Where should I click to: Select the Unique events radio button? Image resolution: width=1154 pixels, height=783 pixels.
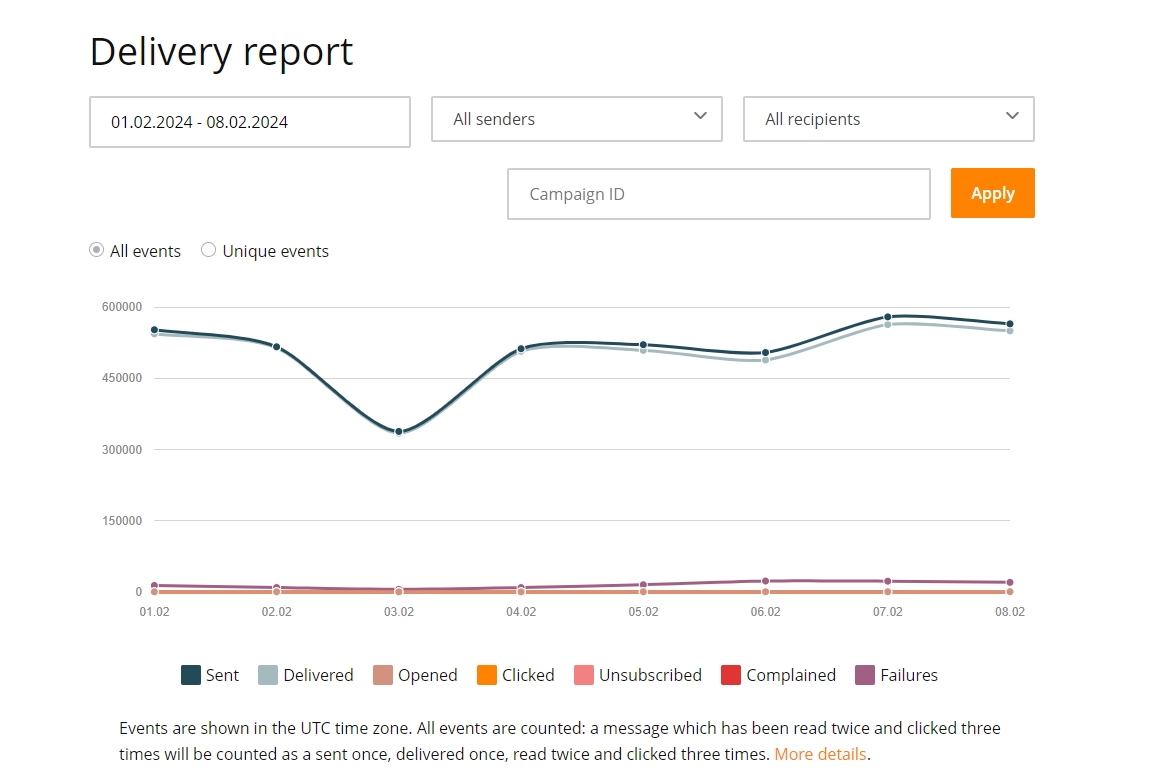[x=208, y=250]
